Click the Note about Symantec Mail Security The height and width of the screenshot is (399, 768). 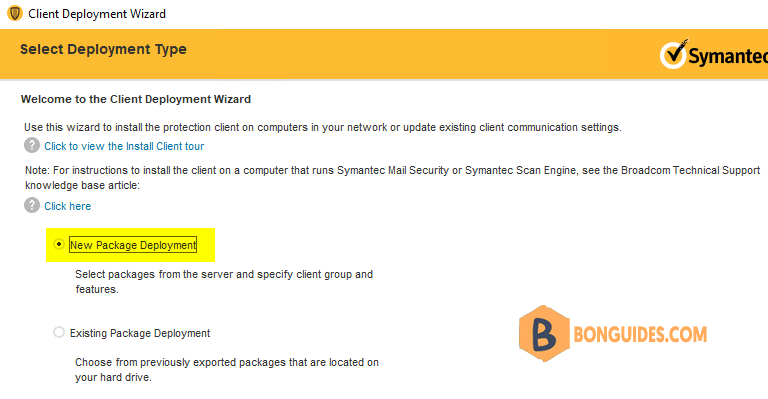click(392, 178)
